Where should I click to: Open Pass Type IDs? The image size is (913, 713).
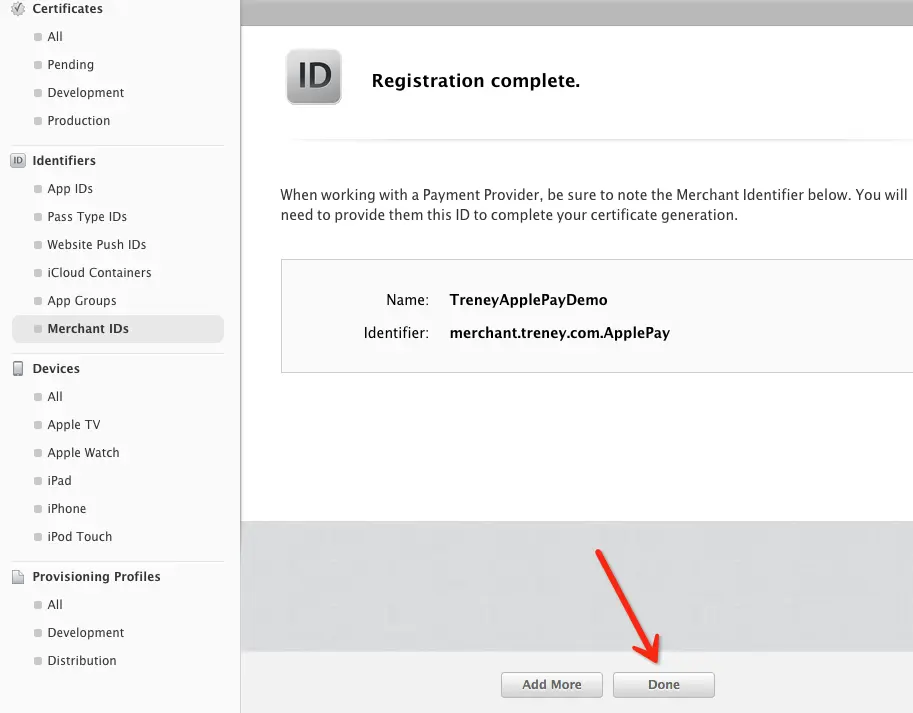point(87,217)
